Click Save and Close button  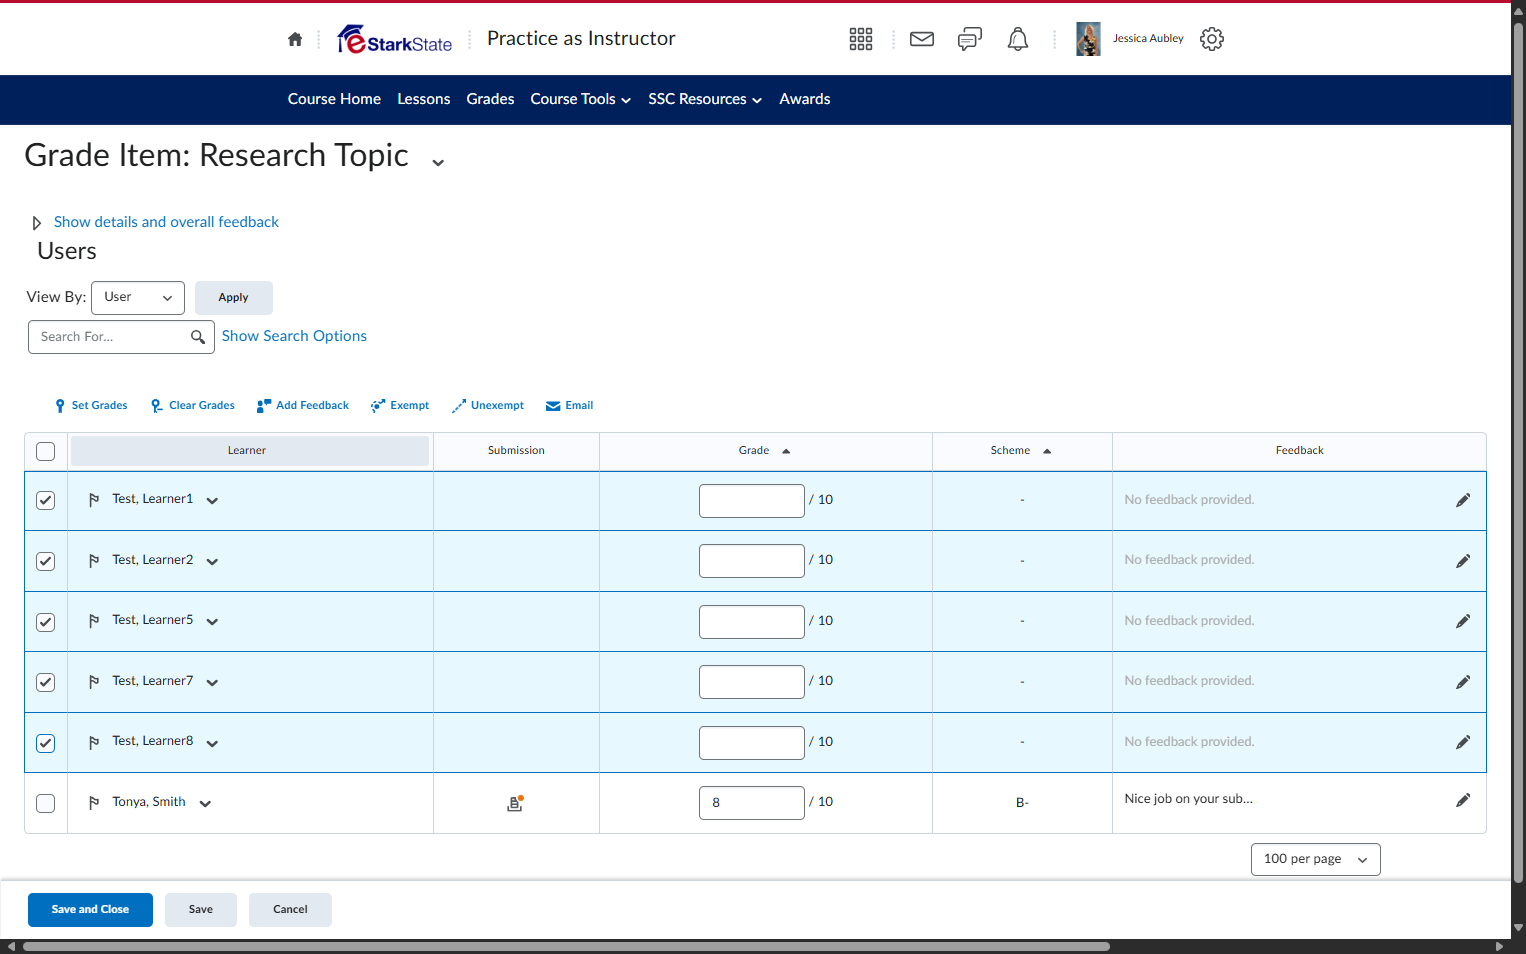click(x=90, y=910)
